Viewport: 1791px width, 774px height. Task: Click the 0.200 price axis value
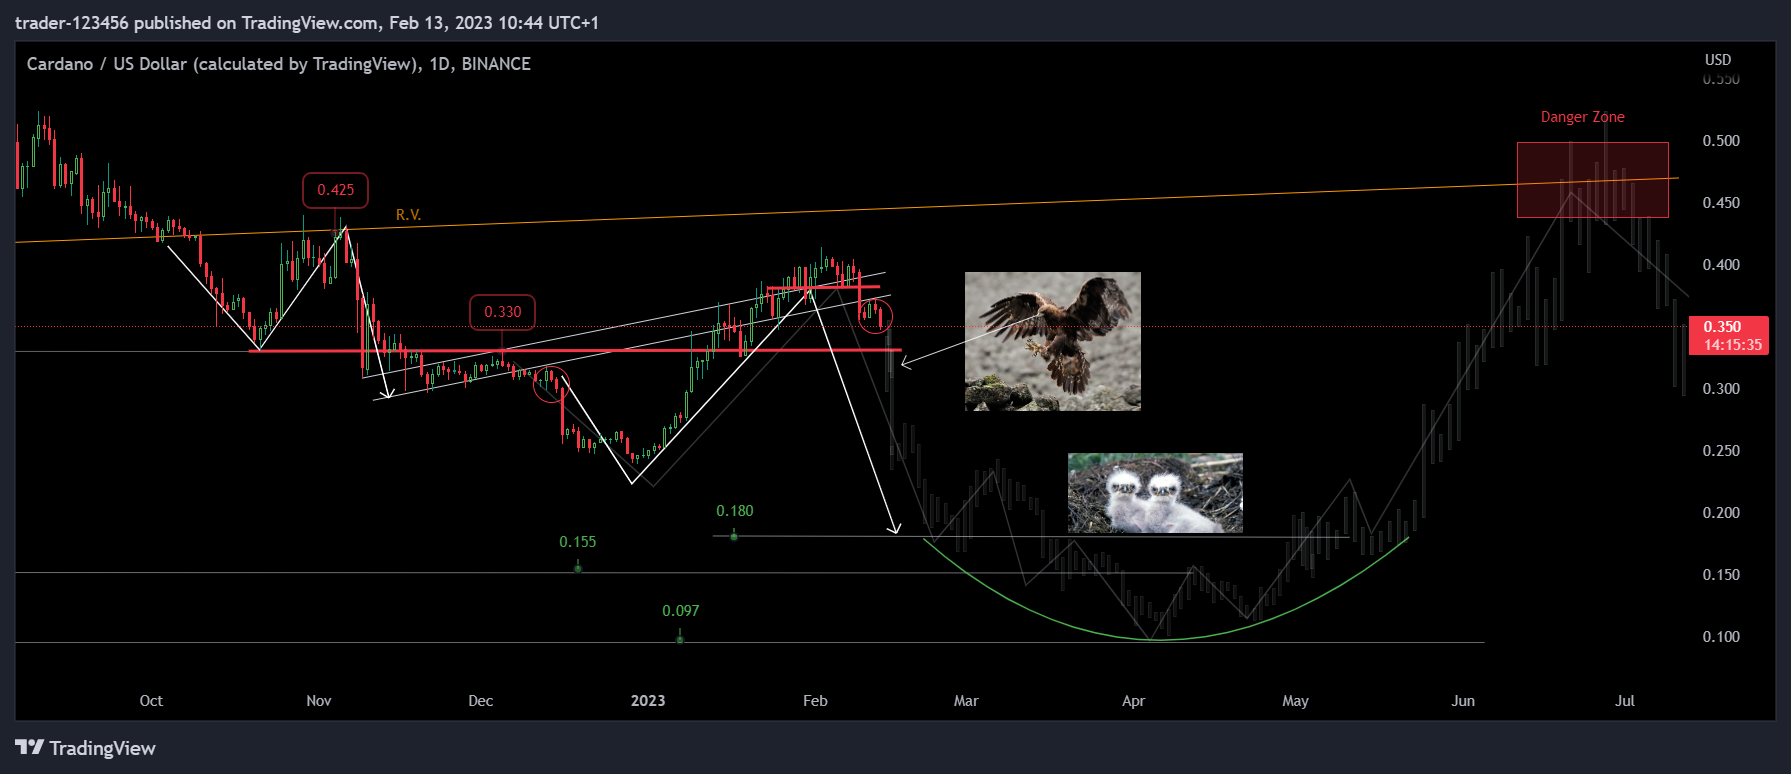pyautogui.click(x=1721, y=513)
